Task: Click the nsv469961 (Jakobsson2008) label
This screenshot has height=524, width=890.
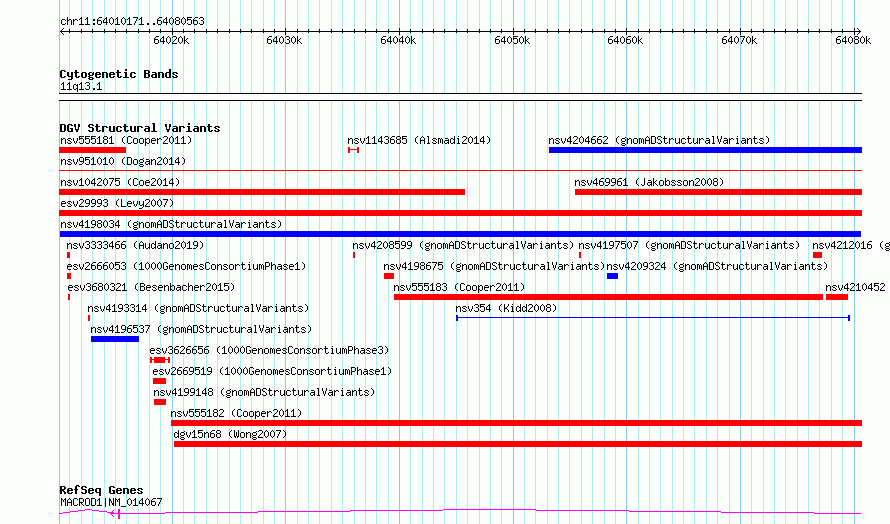Action: [649, 182]
